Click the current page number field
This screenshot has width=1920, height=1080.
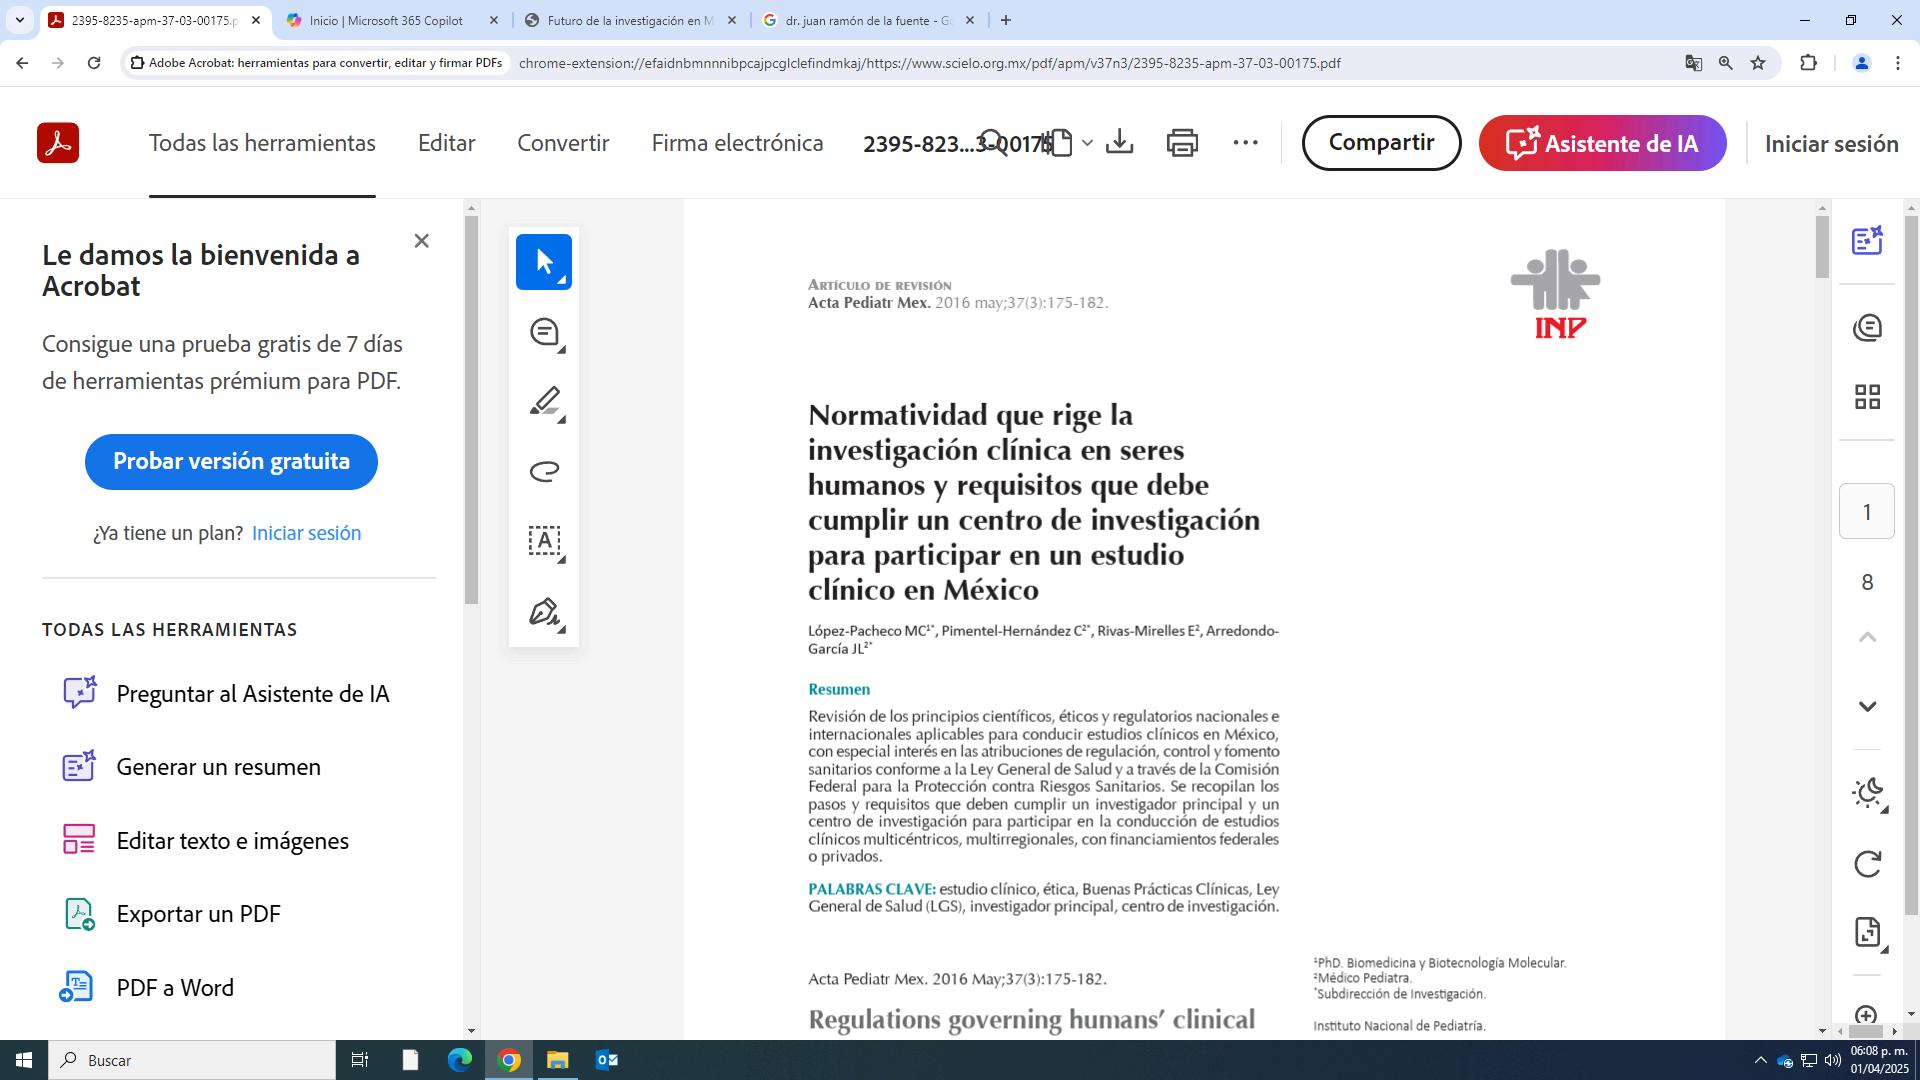point(1866,512)
